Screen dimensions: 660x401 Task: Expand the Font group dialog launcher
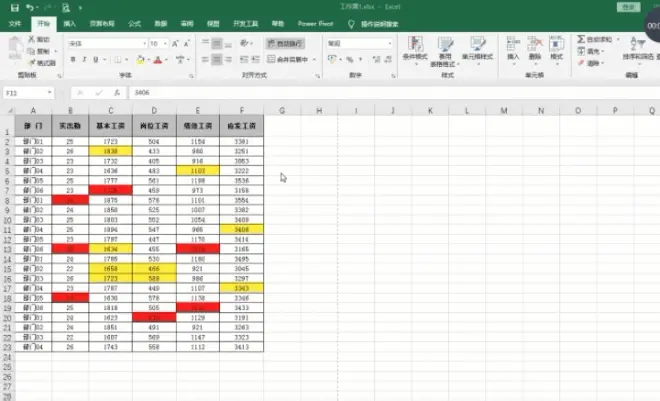click(x=191, y=76)
